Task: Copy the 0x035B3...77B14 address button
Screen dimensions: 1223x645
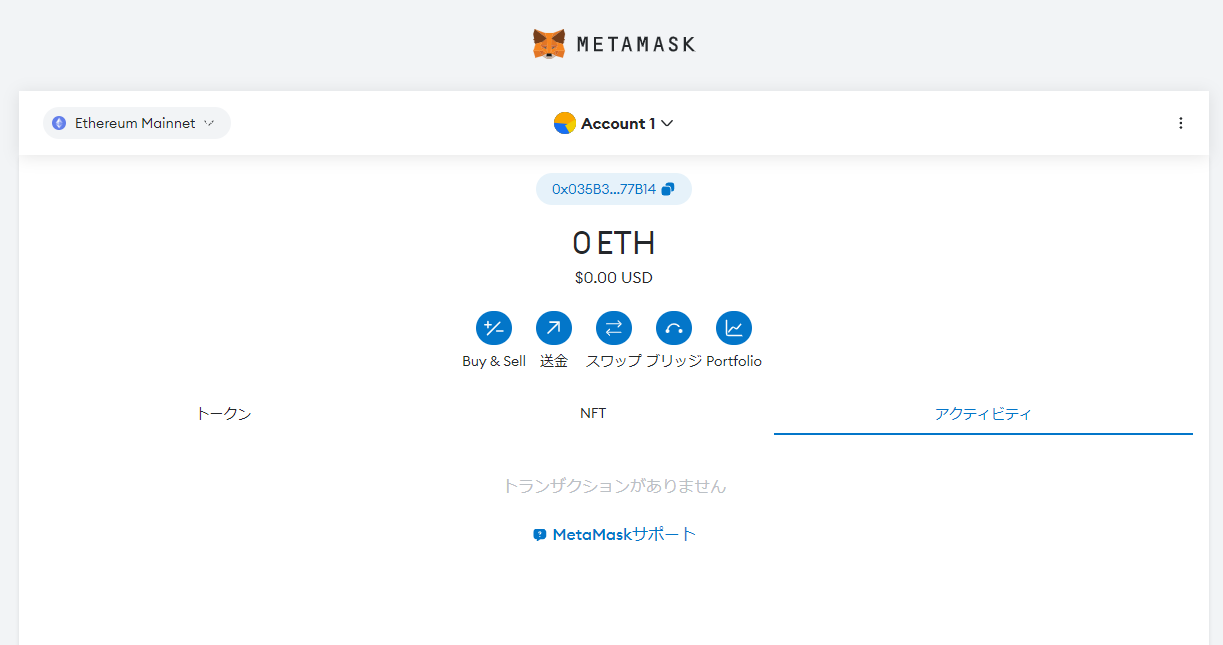Action: [614, 189]
